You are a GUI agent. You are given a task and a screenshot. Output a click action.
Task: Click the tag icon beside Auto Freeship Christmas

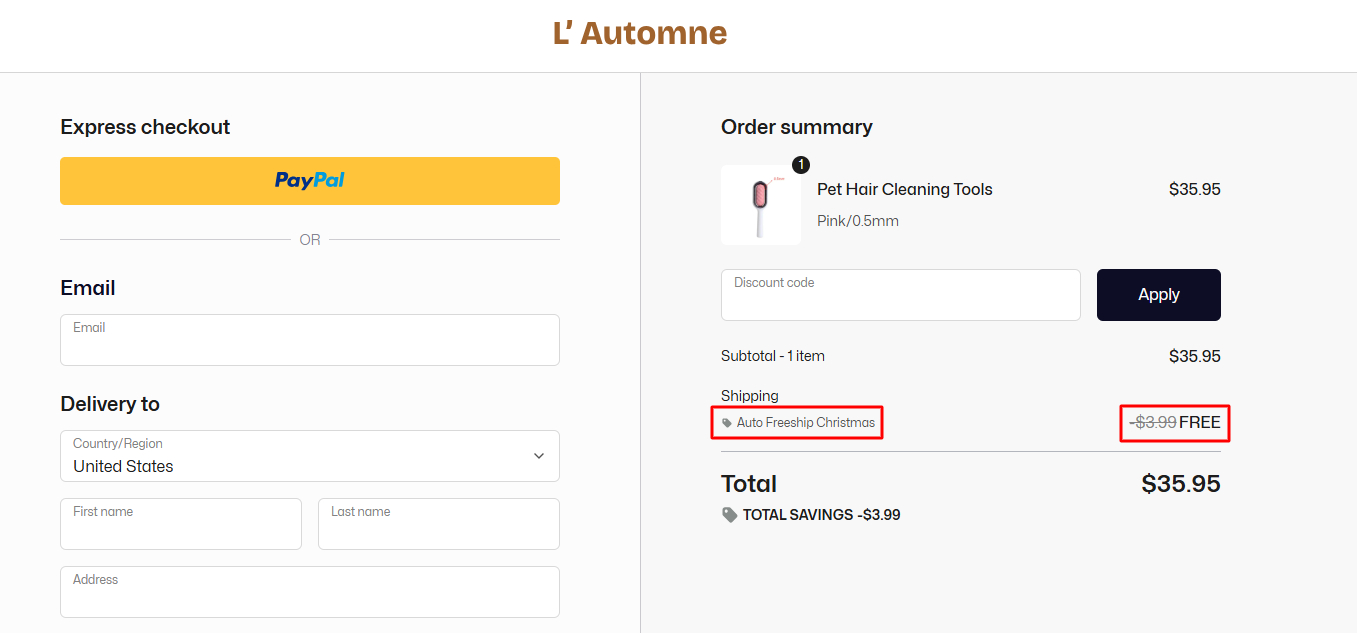pyautogui.click(x=727, y=423)
